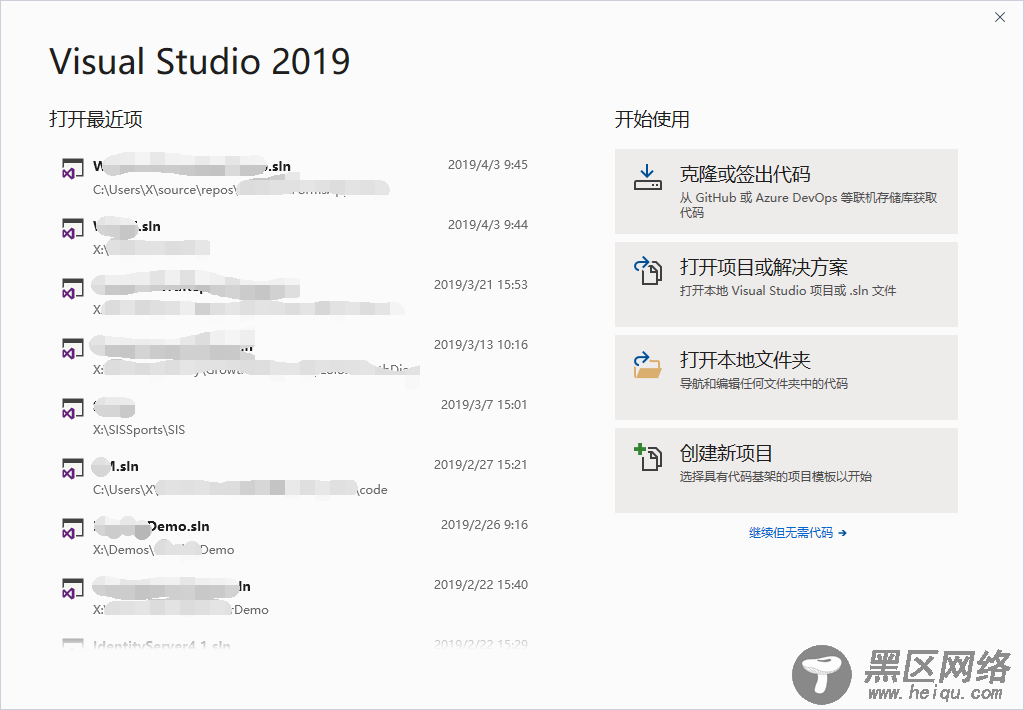The height and width of the screenshot is (710, 1024).
Task: Click the X:\SISSports\SIS path text
Action: coord(139,430)
